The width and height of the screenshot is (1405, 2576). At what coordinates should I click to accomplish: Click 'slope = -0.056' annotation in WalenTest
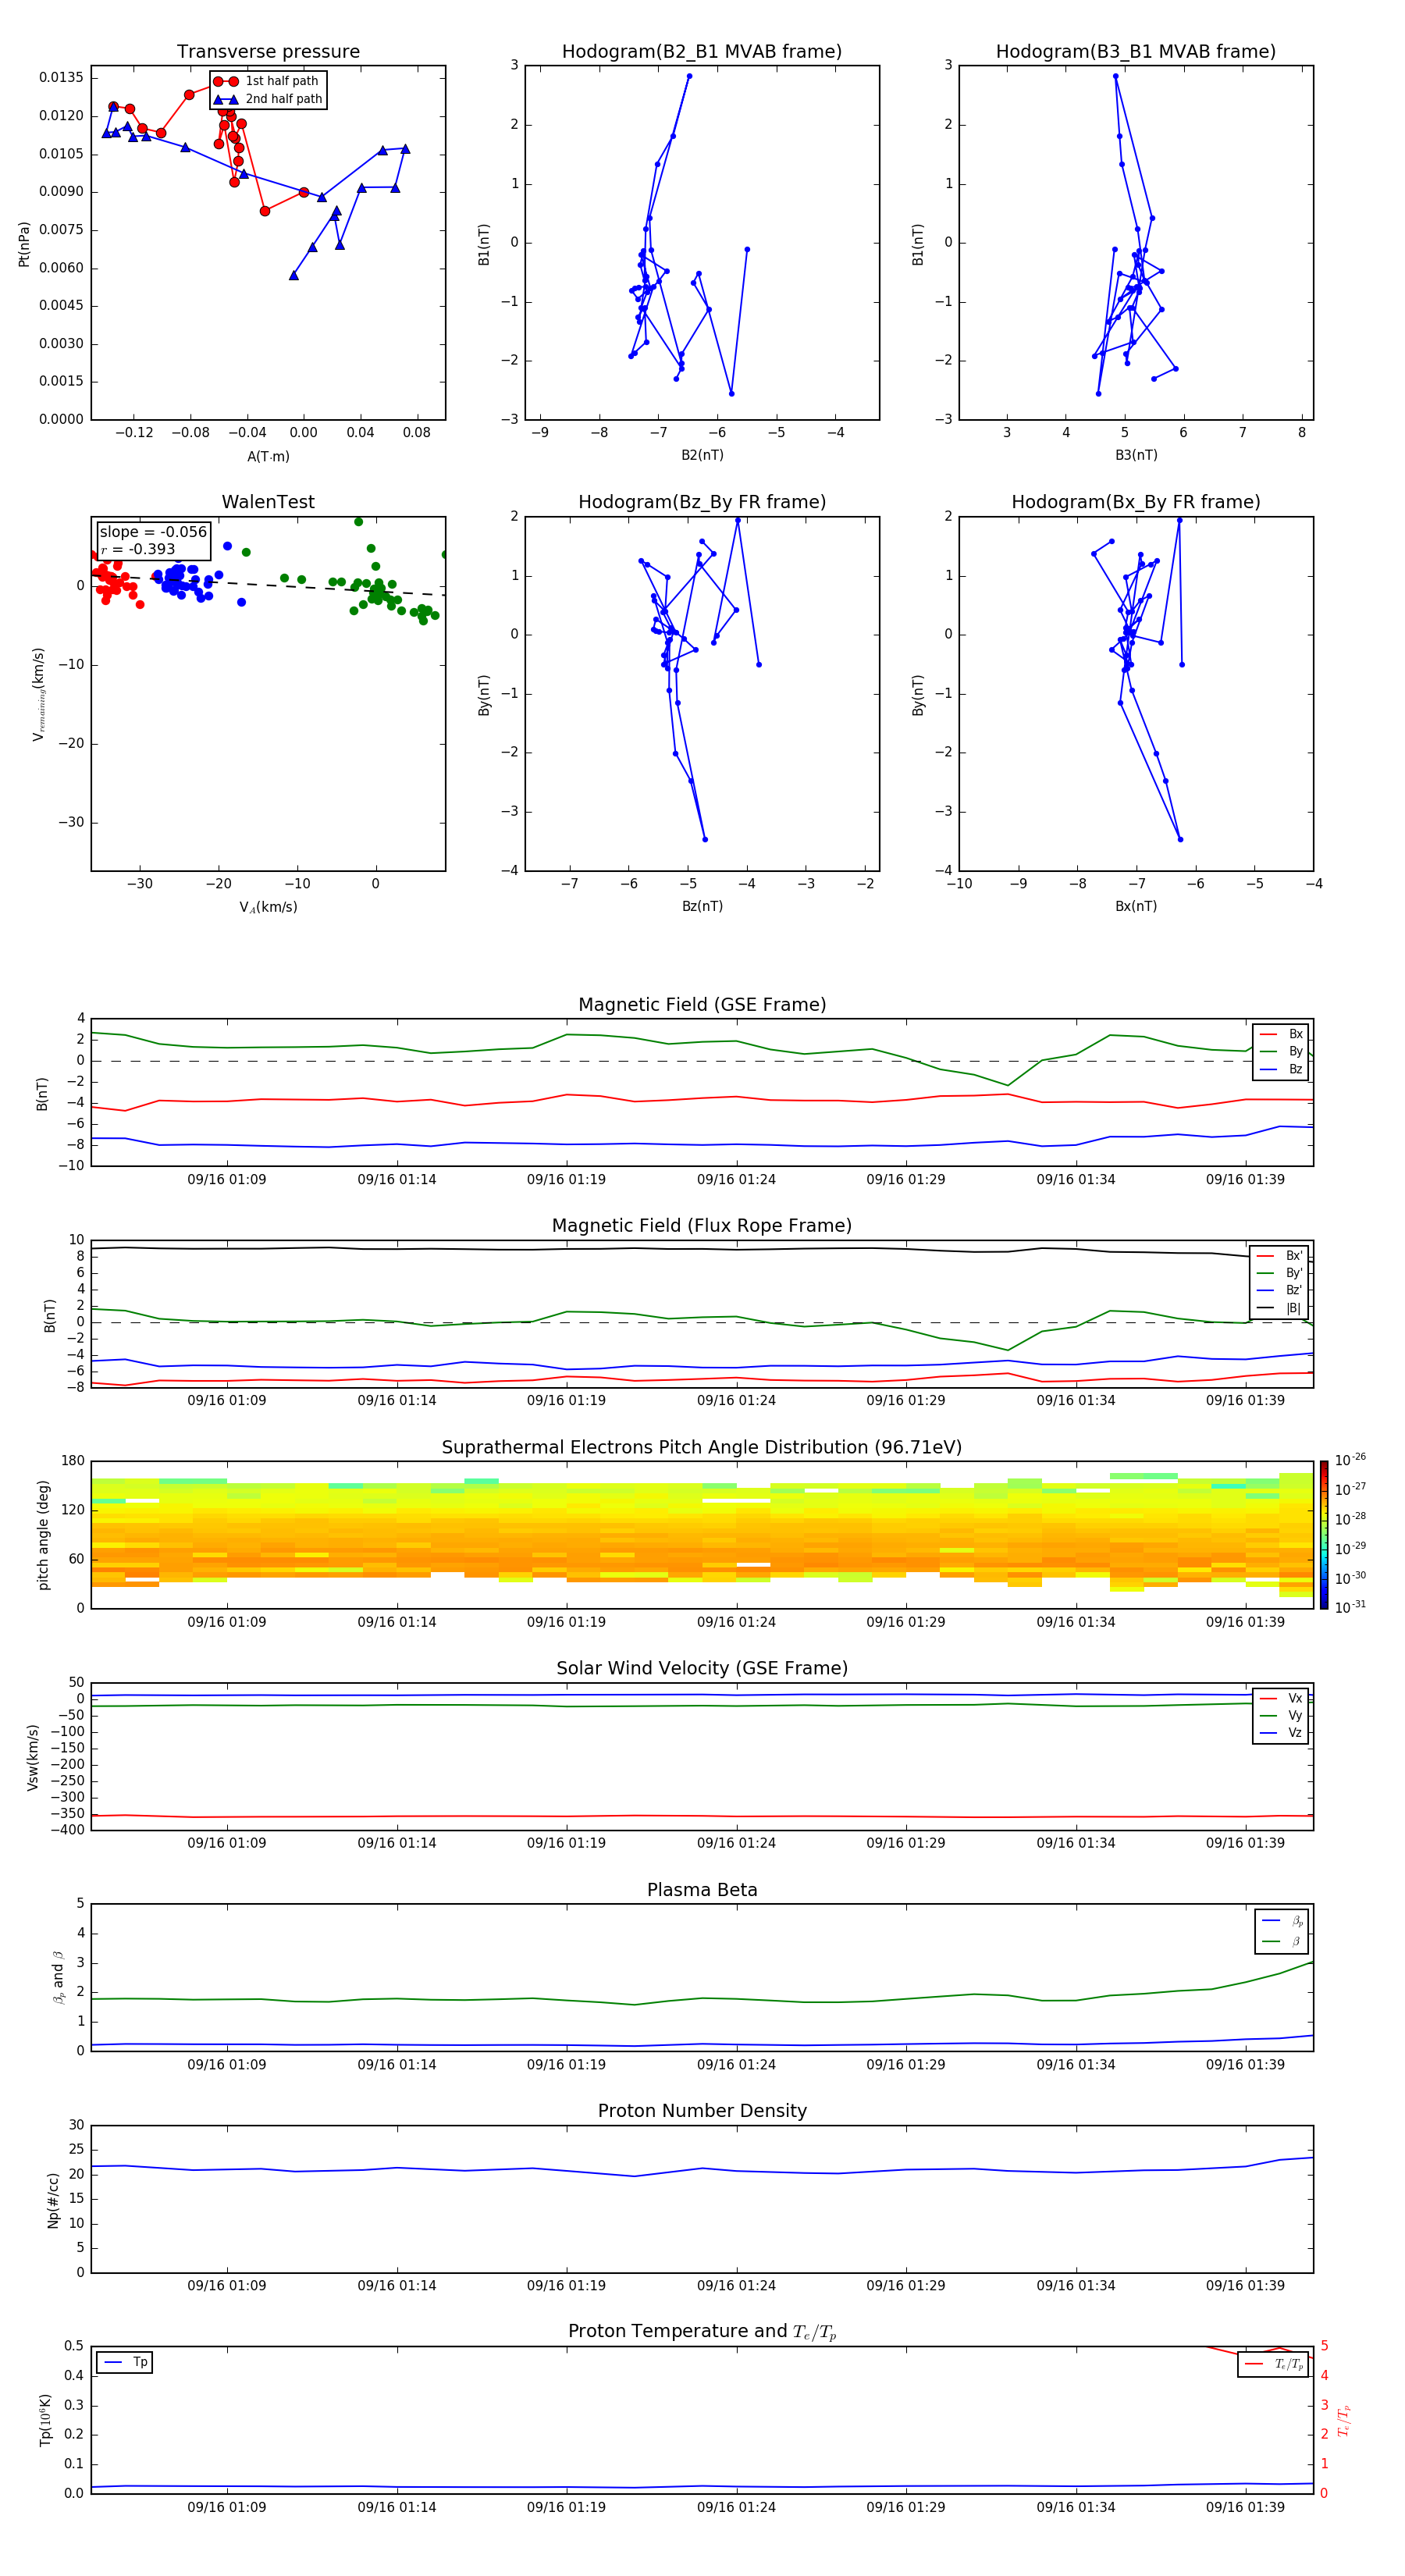(x=153, y=532)
